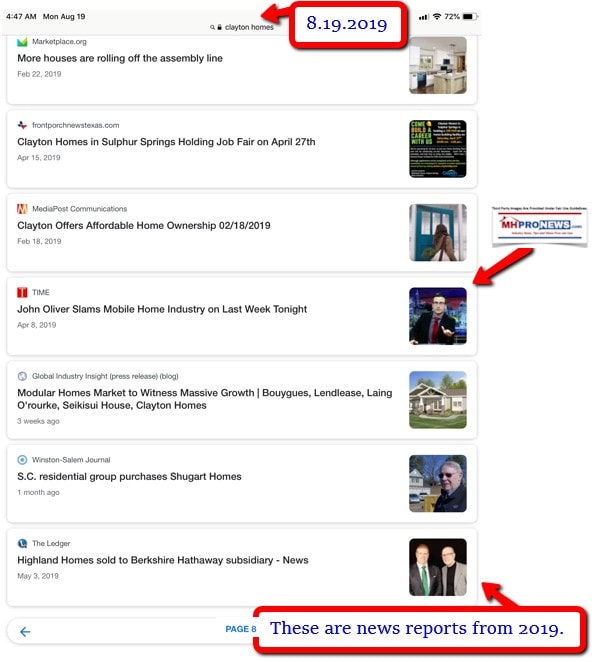
Task: Tap the back arrow pagination icon
Action: click(25, 632)
